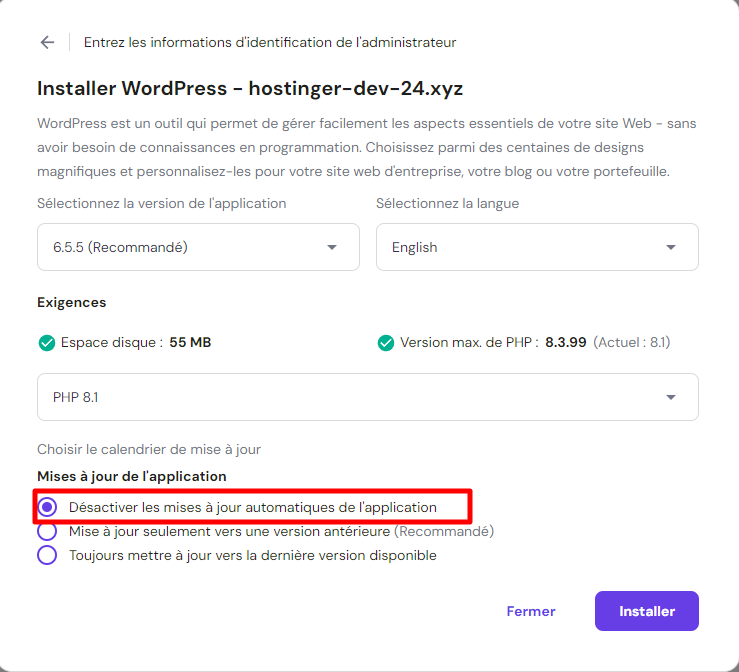Click the Fermer button
The image size is (739, 672).
pyautogui.click(x=531, y=611)
